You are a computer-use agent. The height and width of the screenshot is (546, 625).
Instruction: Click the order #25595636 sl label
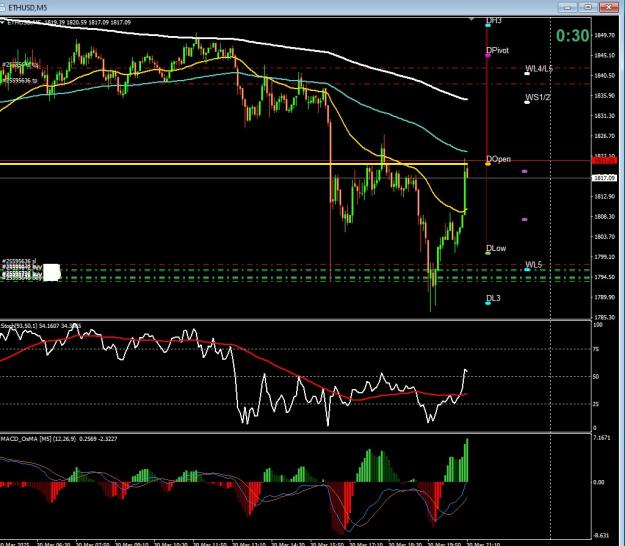(x=19, y=261)
